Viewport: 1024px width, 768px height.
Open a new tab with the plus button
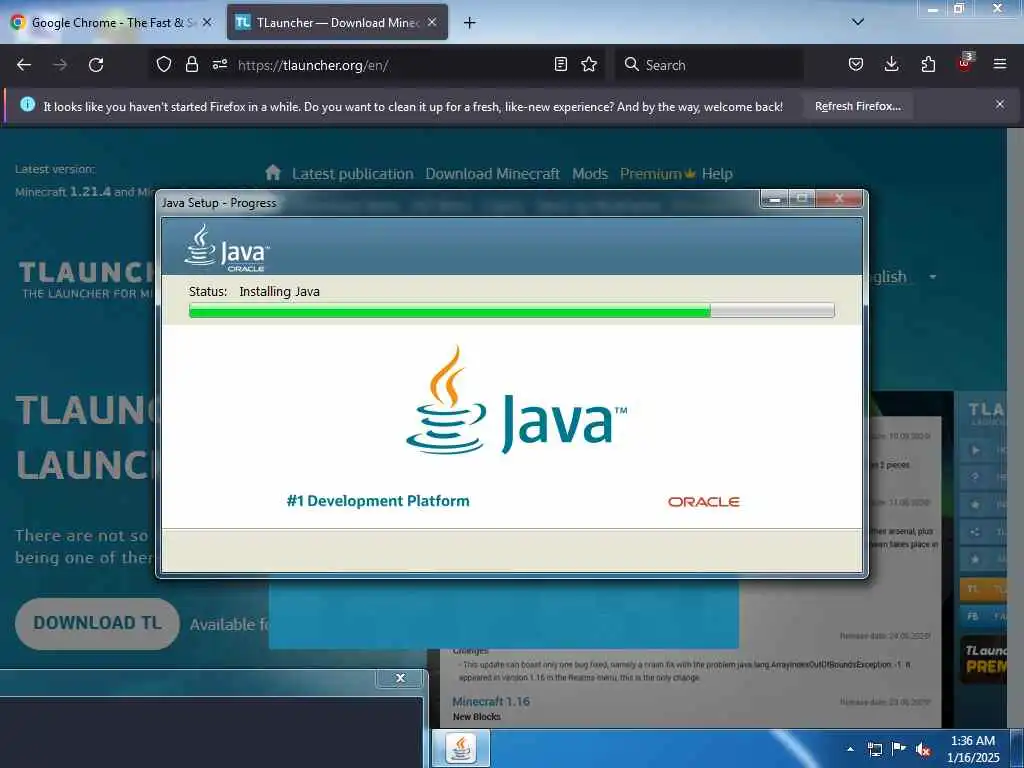click(469, 23)
